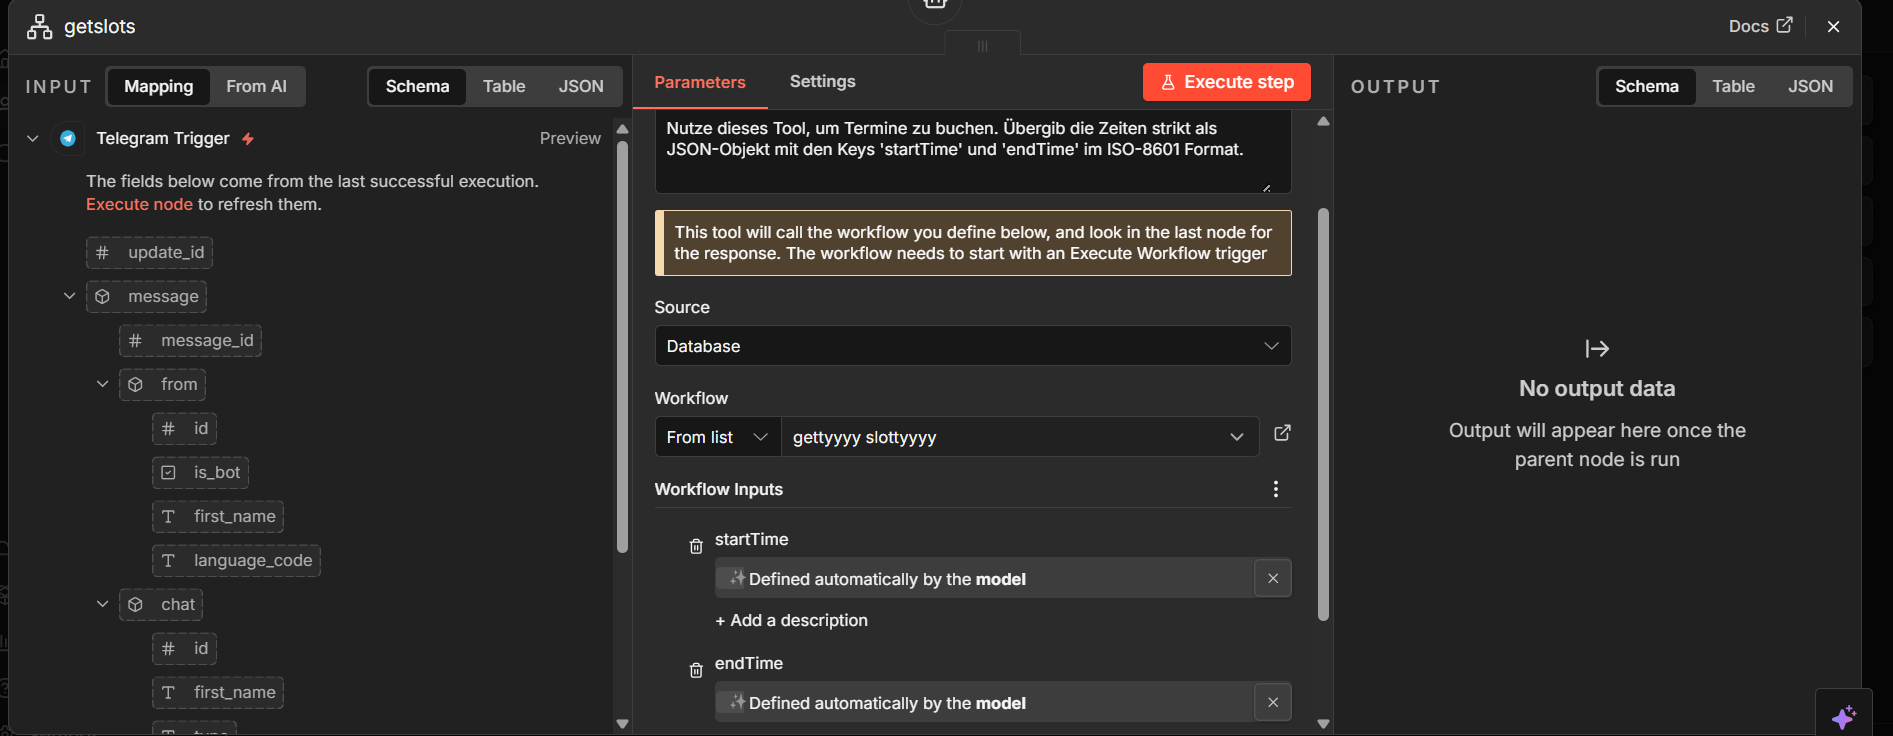Clear endTime model-defined value

[1272, 702]
